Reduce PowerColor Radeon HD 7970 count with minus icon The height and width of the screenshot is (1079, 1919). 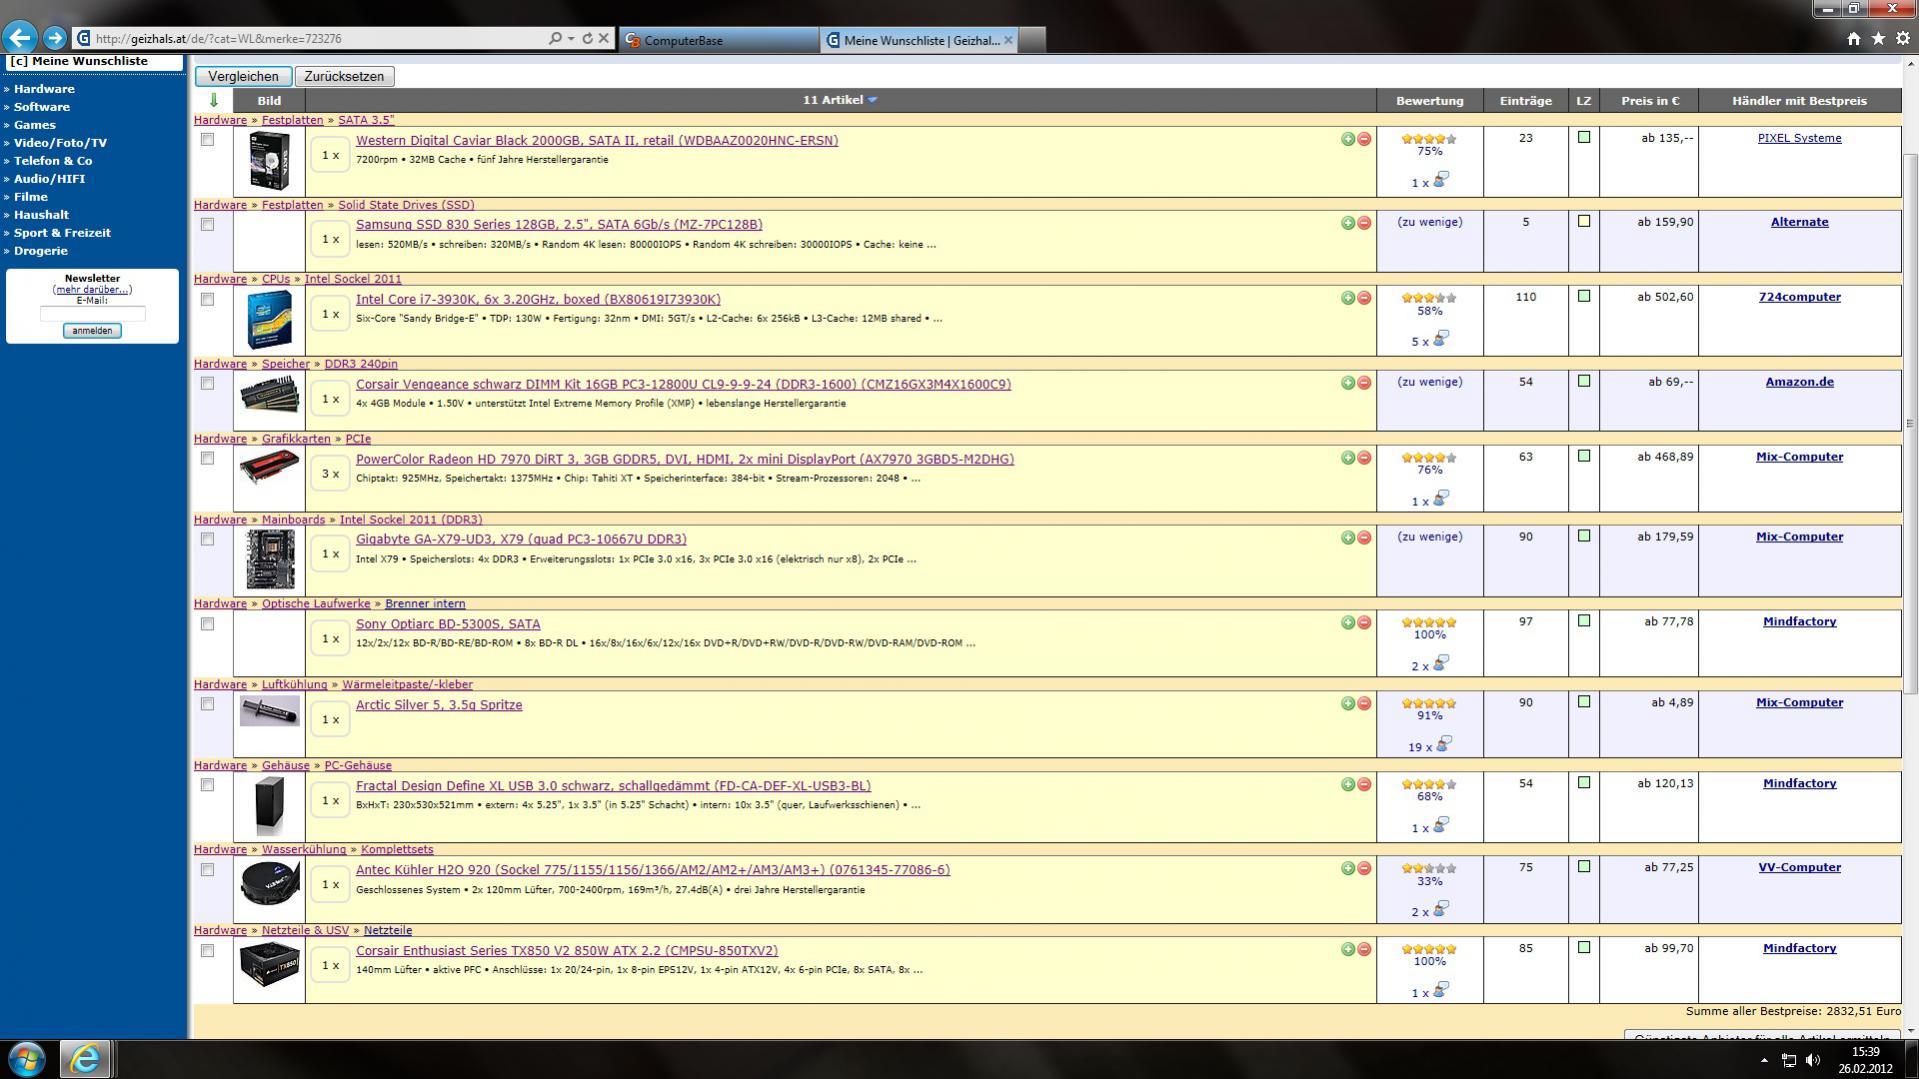pos(1364,458)
